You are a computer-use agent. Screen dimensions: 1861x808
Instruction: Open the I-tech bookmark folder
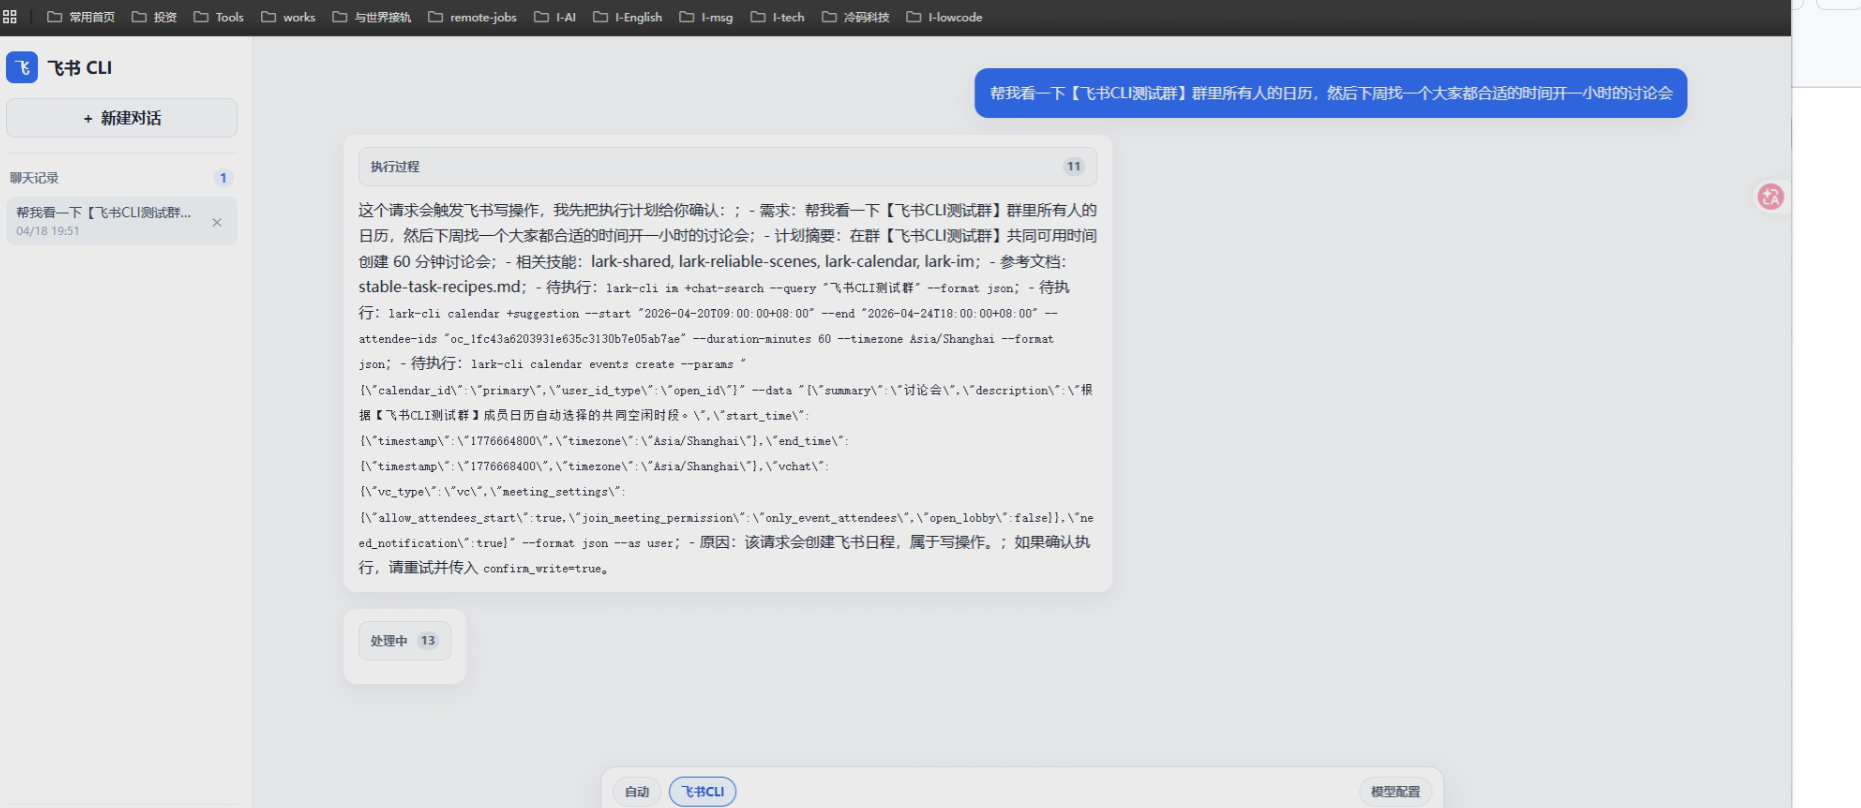(x=777, y=17)
